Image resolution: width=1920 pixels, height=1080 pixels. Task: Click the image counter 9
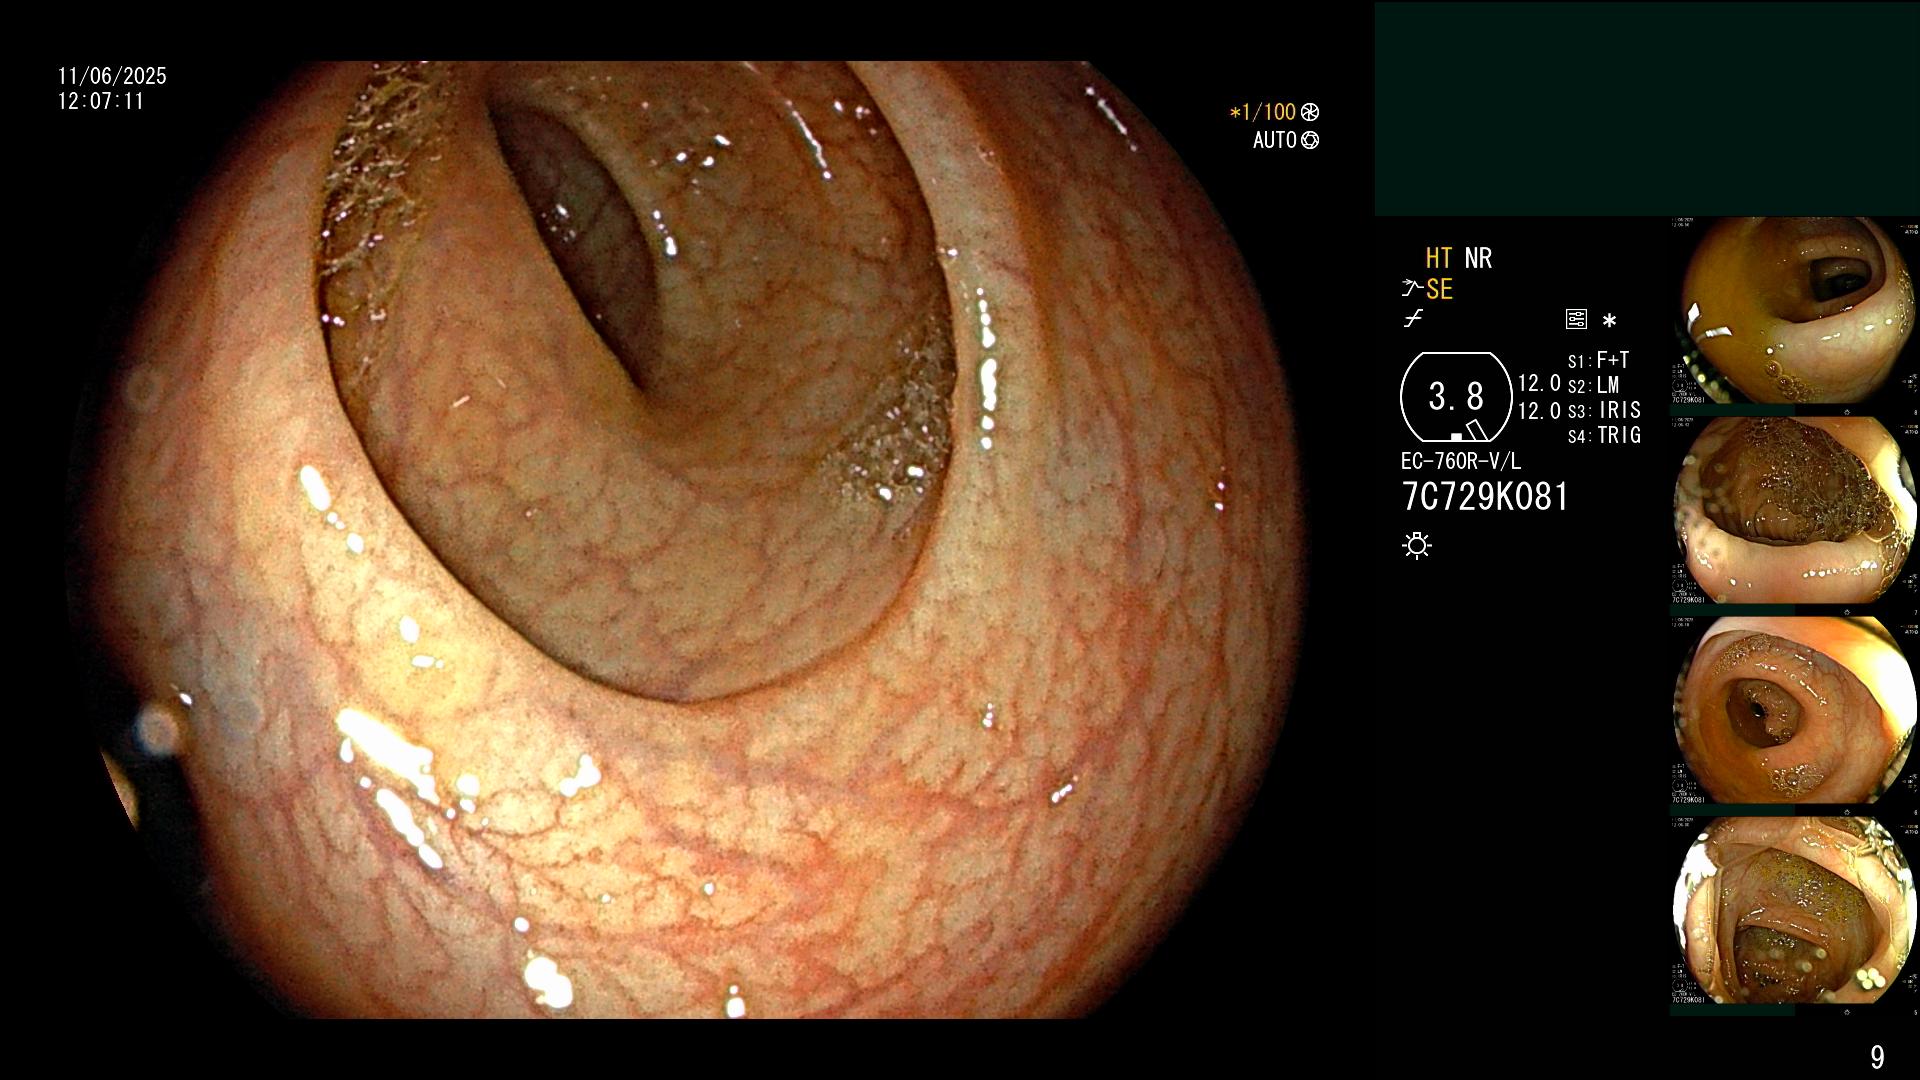1877,1057
